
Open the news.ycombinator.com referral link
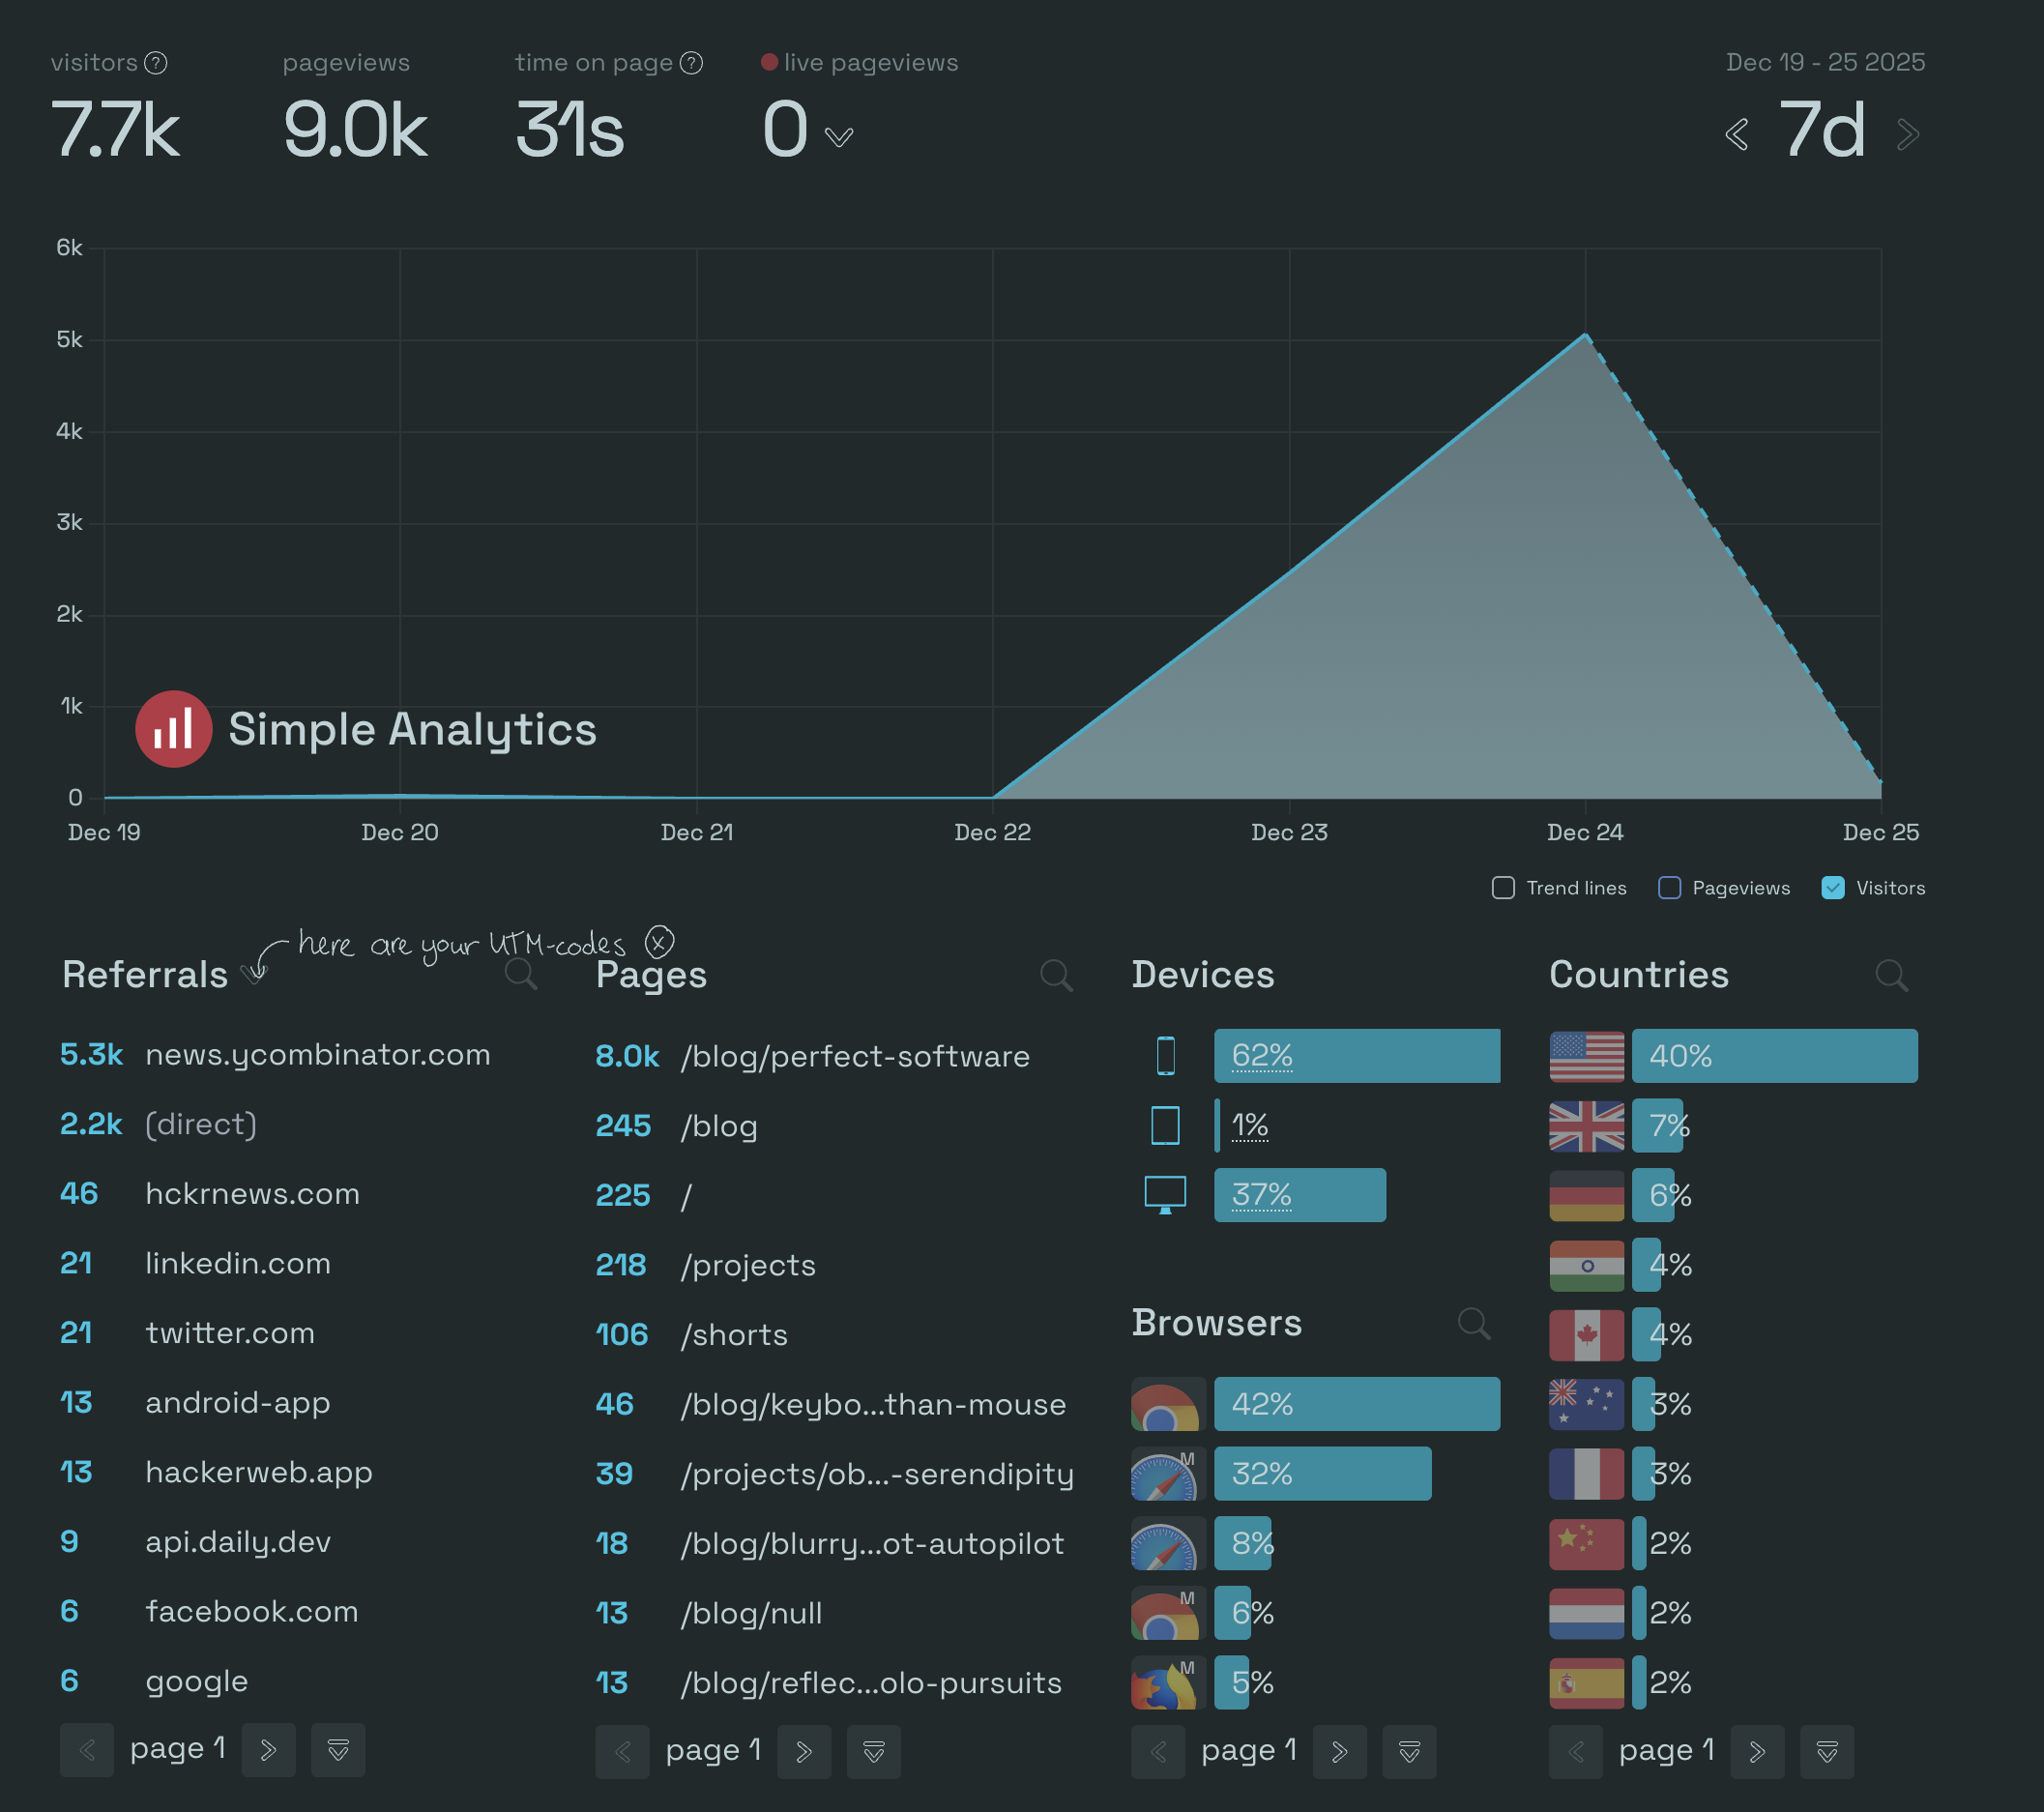[317, 1055]
